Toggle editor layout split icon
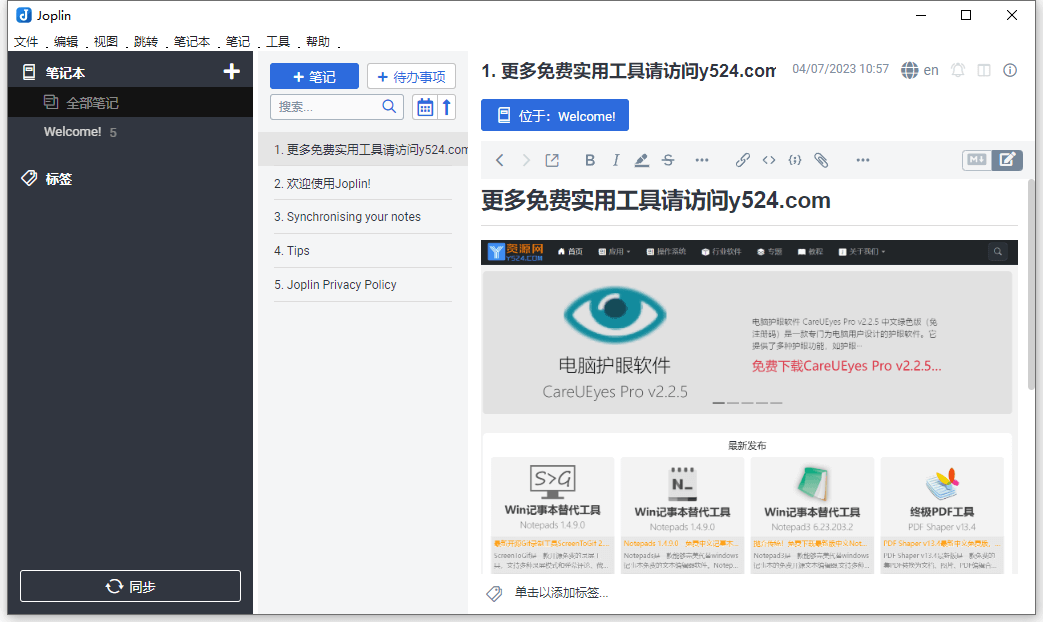 click(x=984, y=70)
